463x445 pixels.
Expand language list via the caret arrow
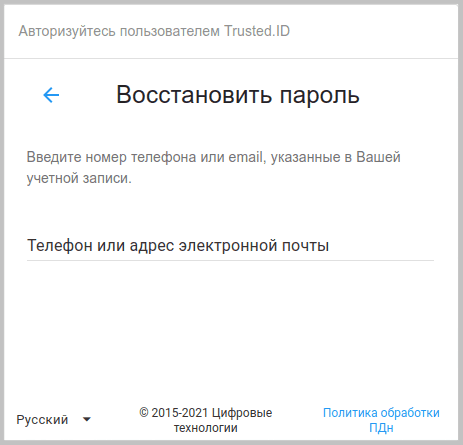[87, 420]
